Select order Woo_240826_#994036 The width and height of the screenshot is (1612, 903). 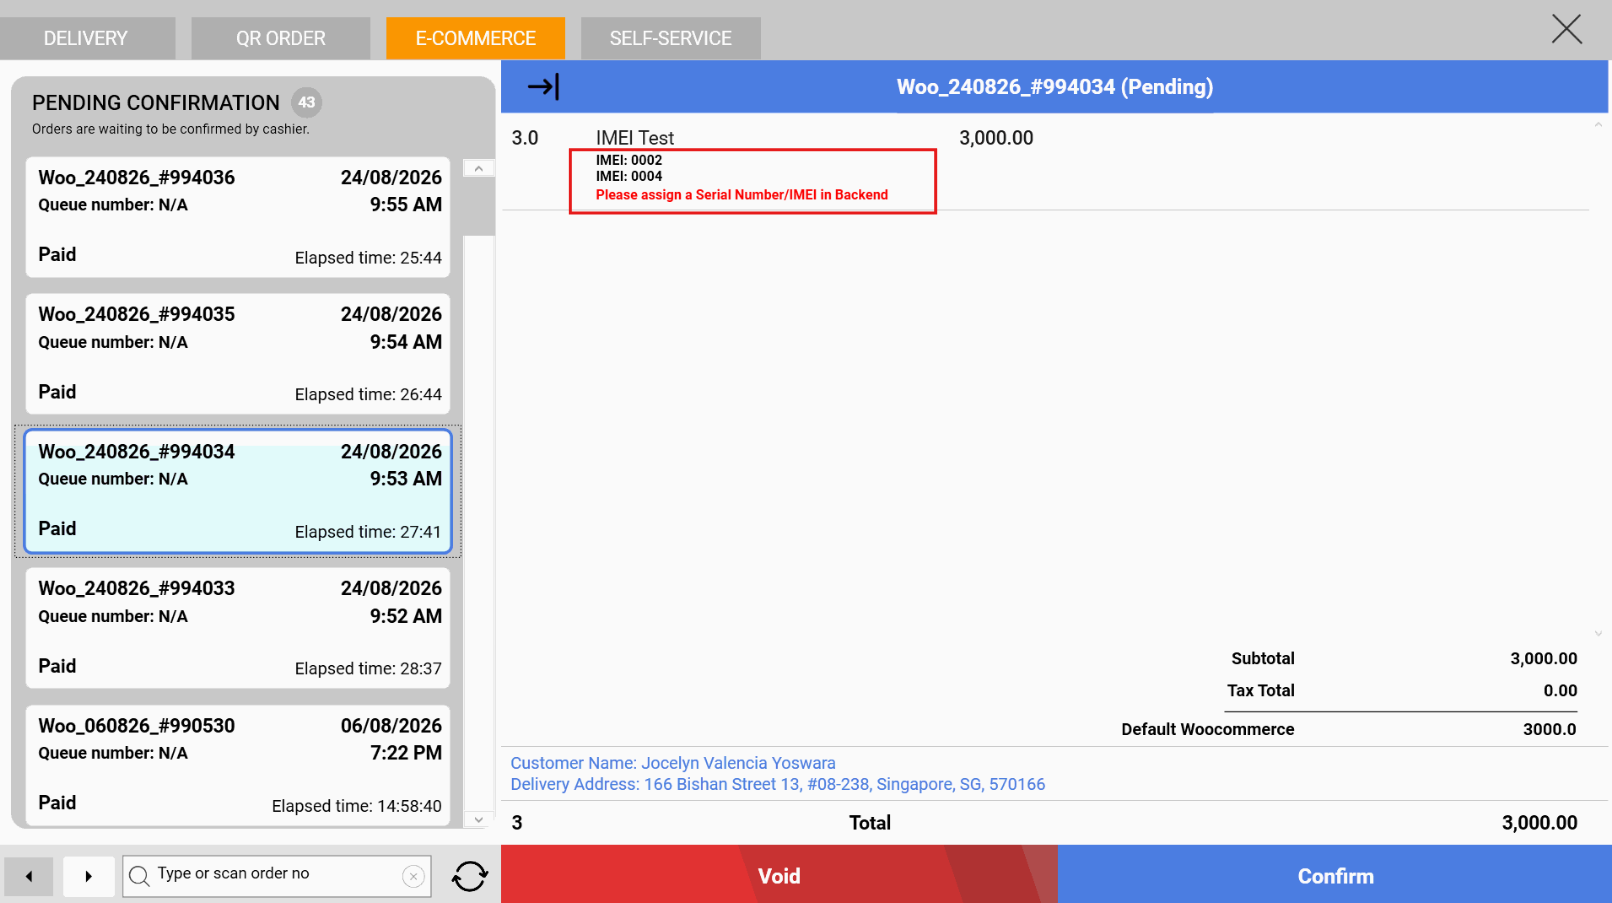click(x=238, y=216)
